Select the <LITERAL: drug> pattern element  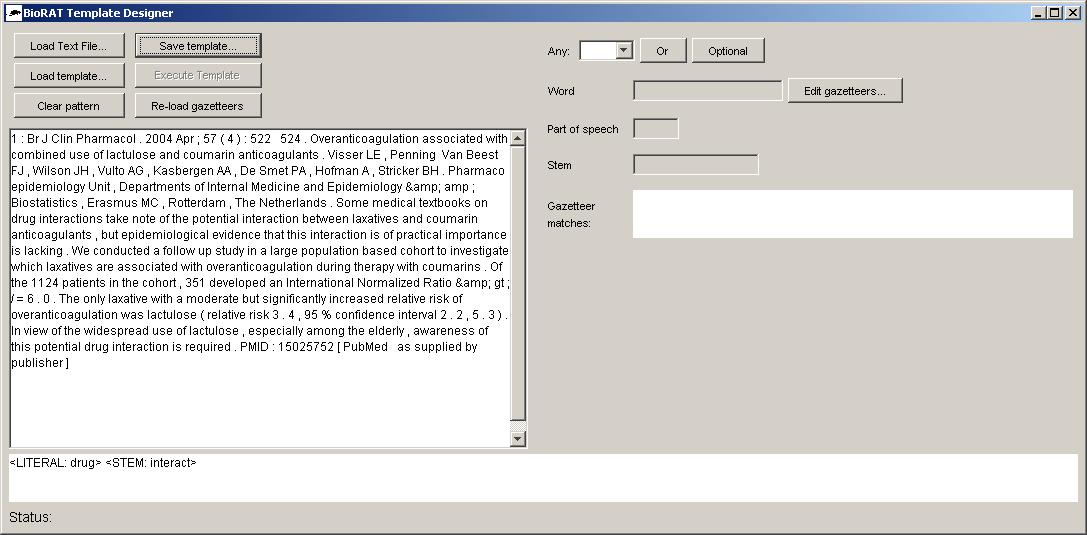click(55, 463)
